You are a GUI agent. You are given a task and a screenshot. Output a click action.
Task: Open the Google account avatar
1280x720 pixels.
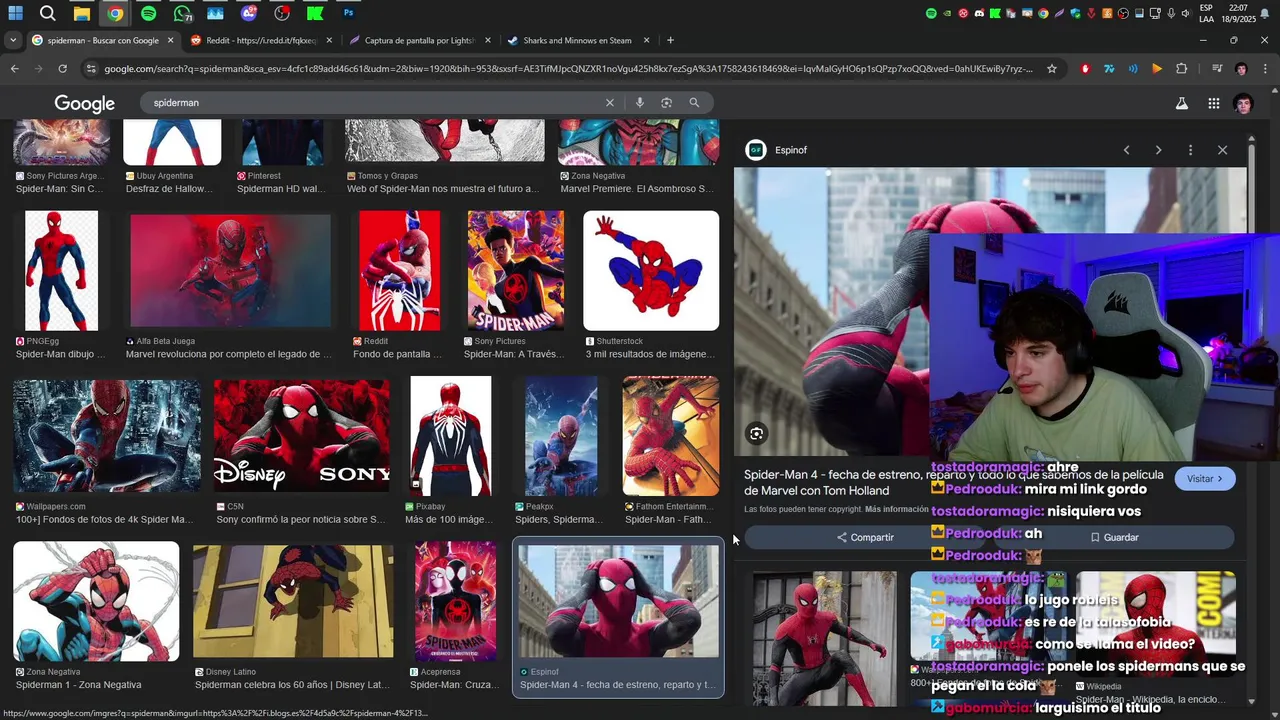pyautogui.click(x=1243, y=104)
